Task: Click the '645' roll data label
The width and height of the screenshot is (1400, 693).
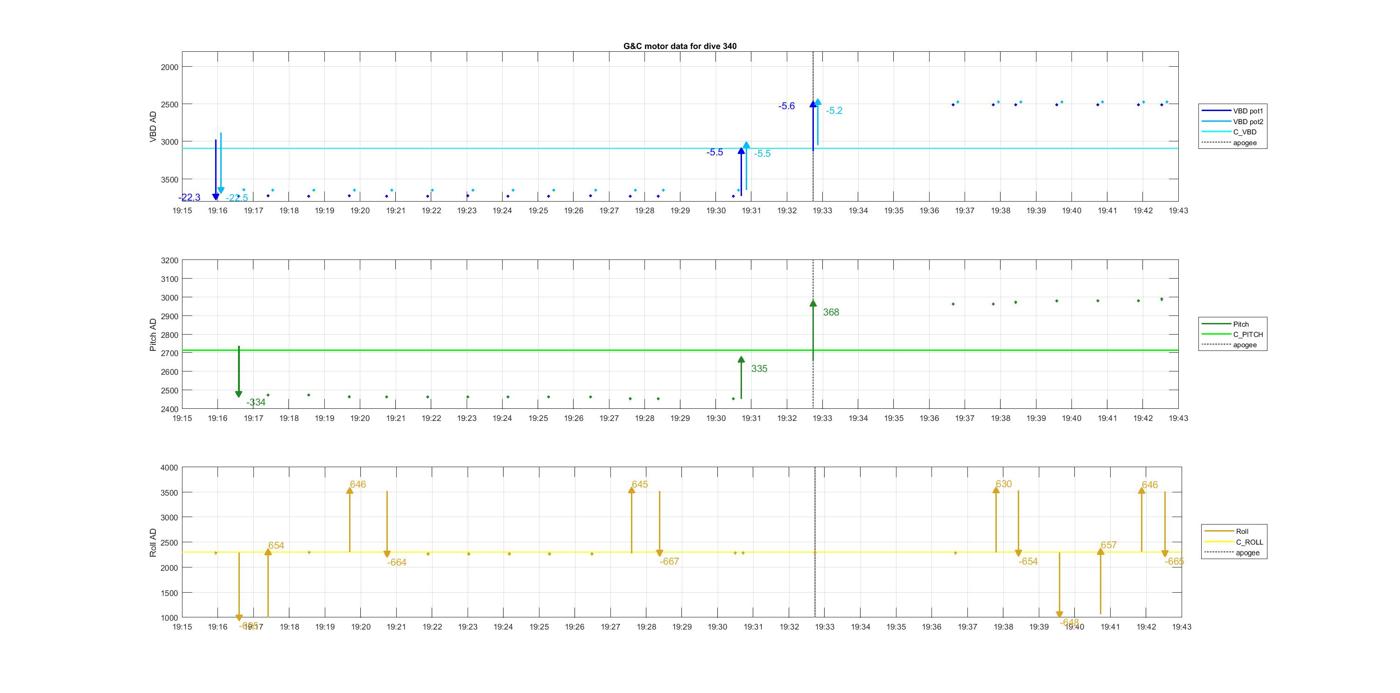Action: 640,485
